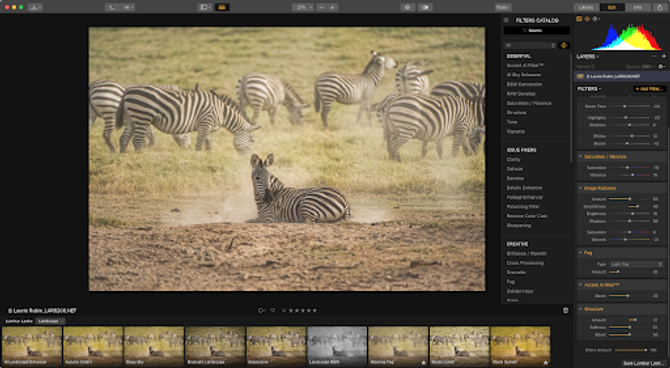Apply the Dramatic Landscape look thumbnail

point(215,346)
